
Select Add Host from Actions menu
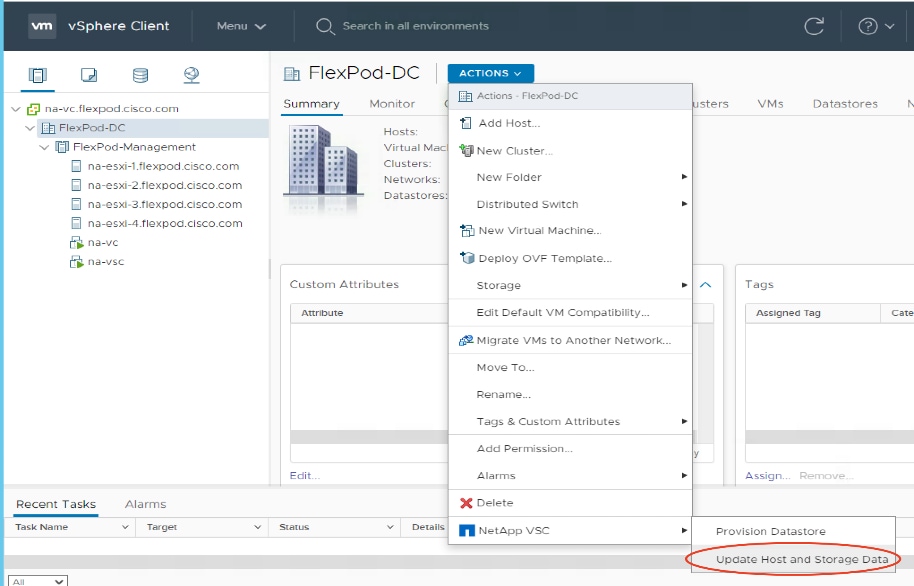pos(570,123)
